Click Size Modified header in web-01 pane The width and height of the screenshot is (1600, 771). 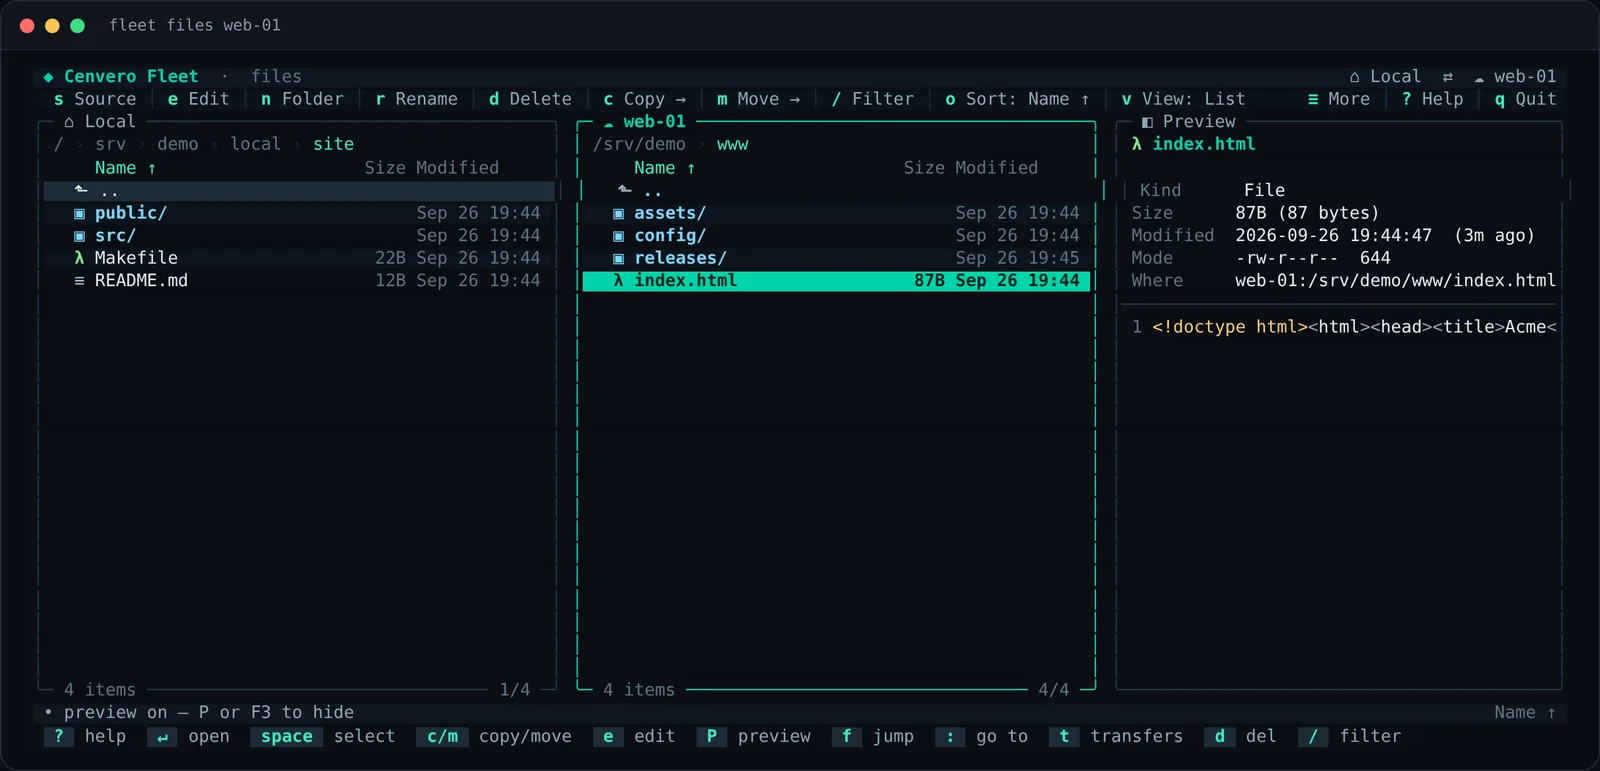970,168
